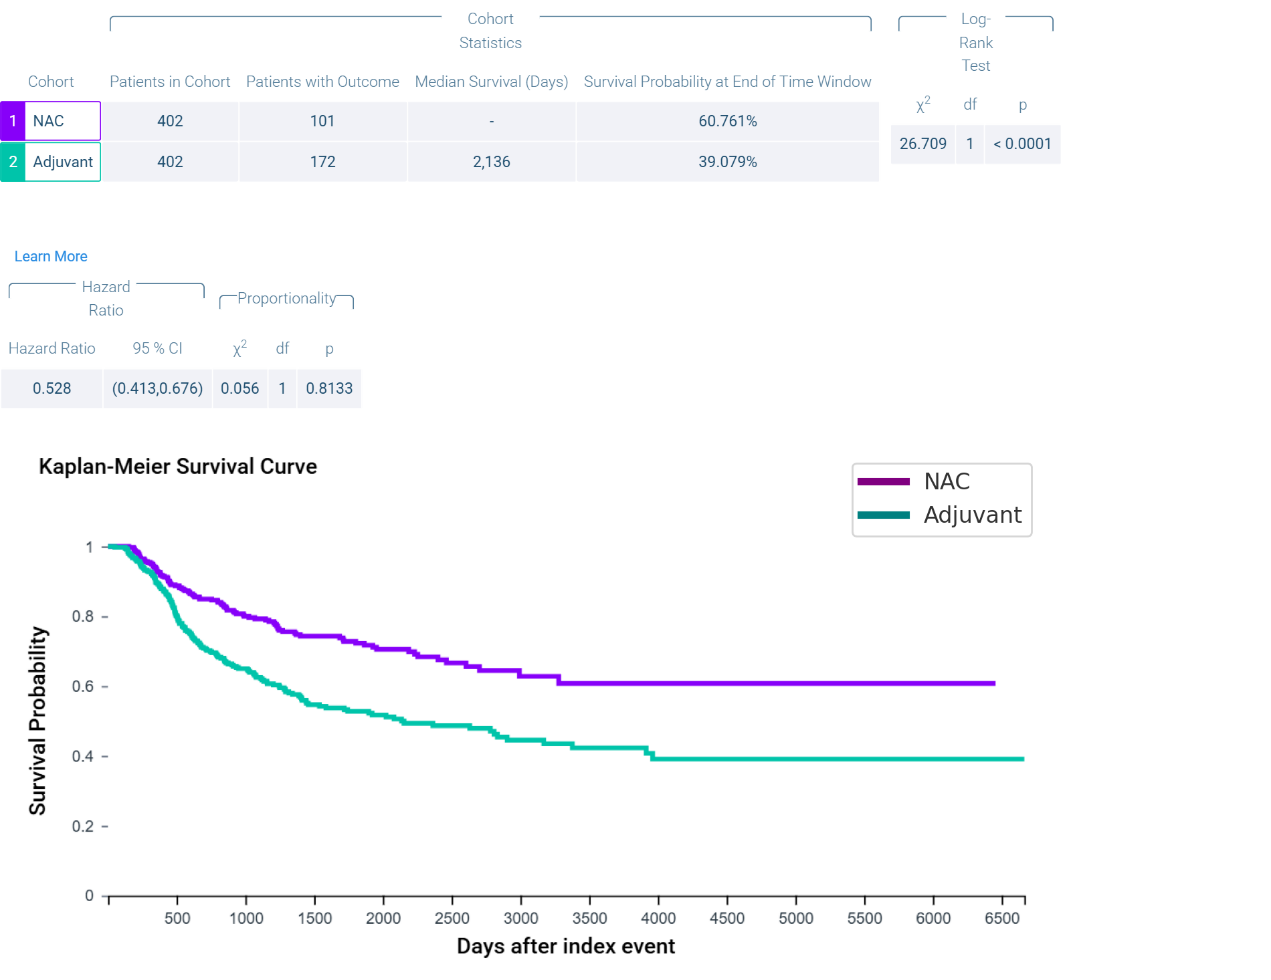
Task: Select the NAC cohort label in table
Action: point(49,121)
